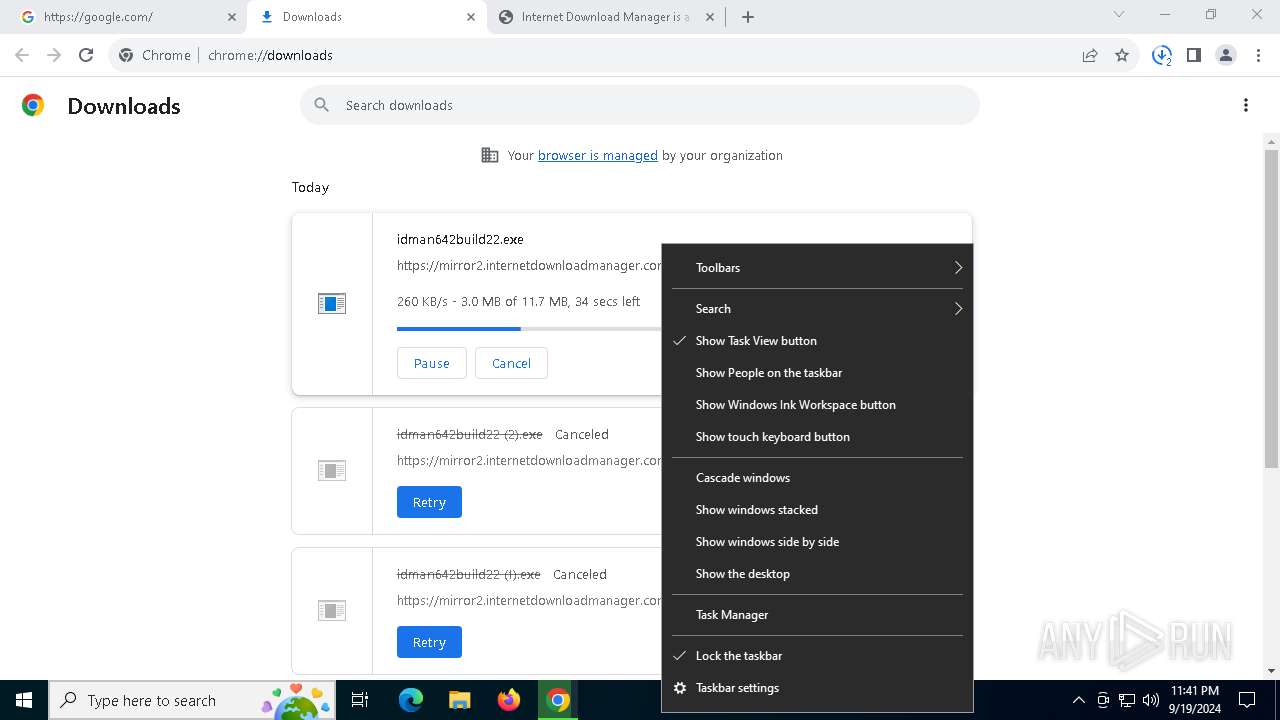Open the downloads toolbar icon
The width and height of the screenshot is (1280, 720).
(1162, 55)
